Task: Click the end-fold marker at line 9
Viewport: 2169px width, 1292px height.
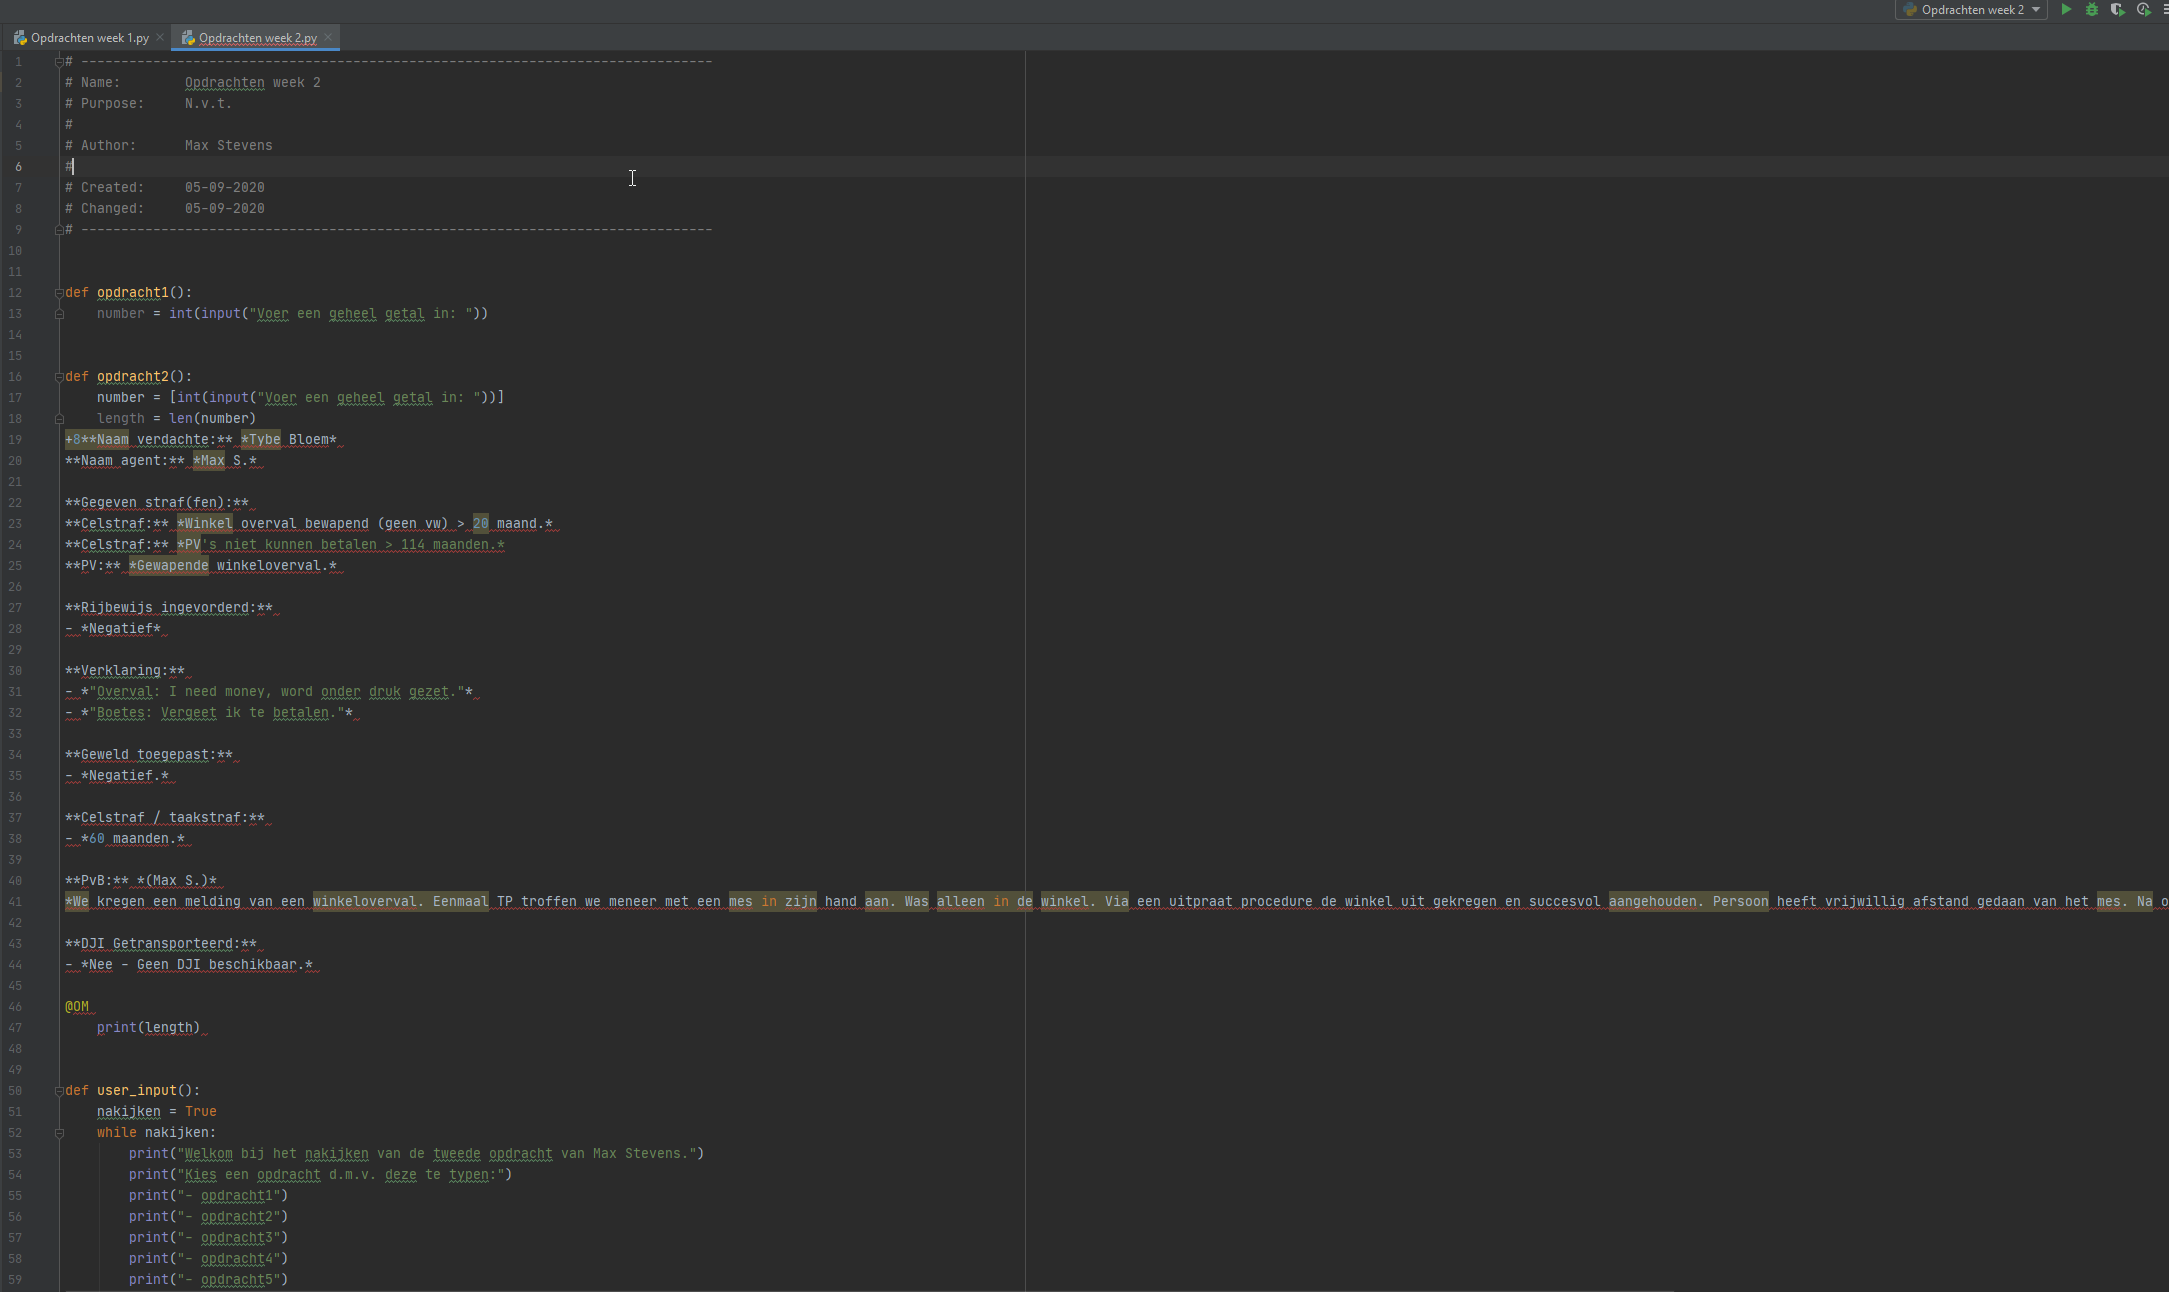Action: (59, 230)
